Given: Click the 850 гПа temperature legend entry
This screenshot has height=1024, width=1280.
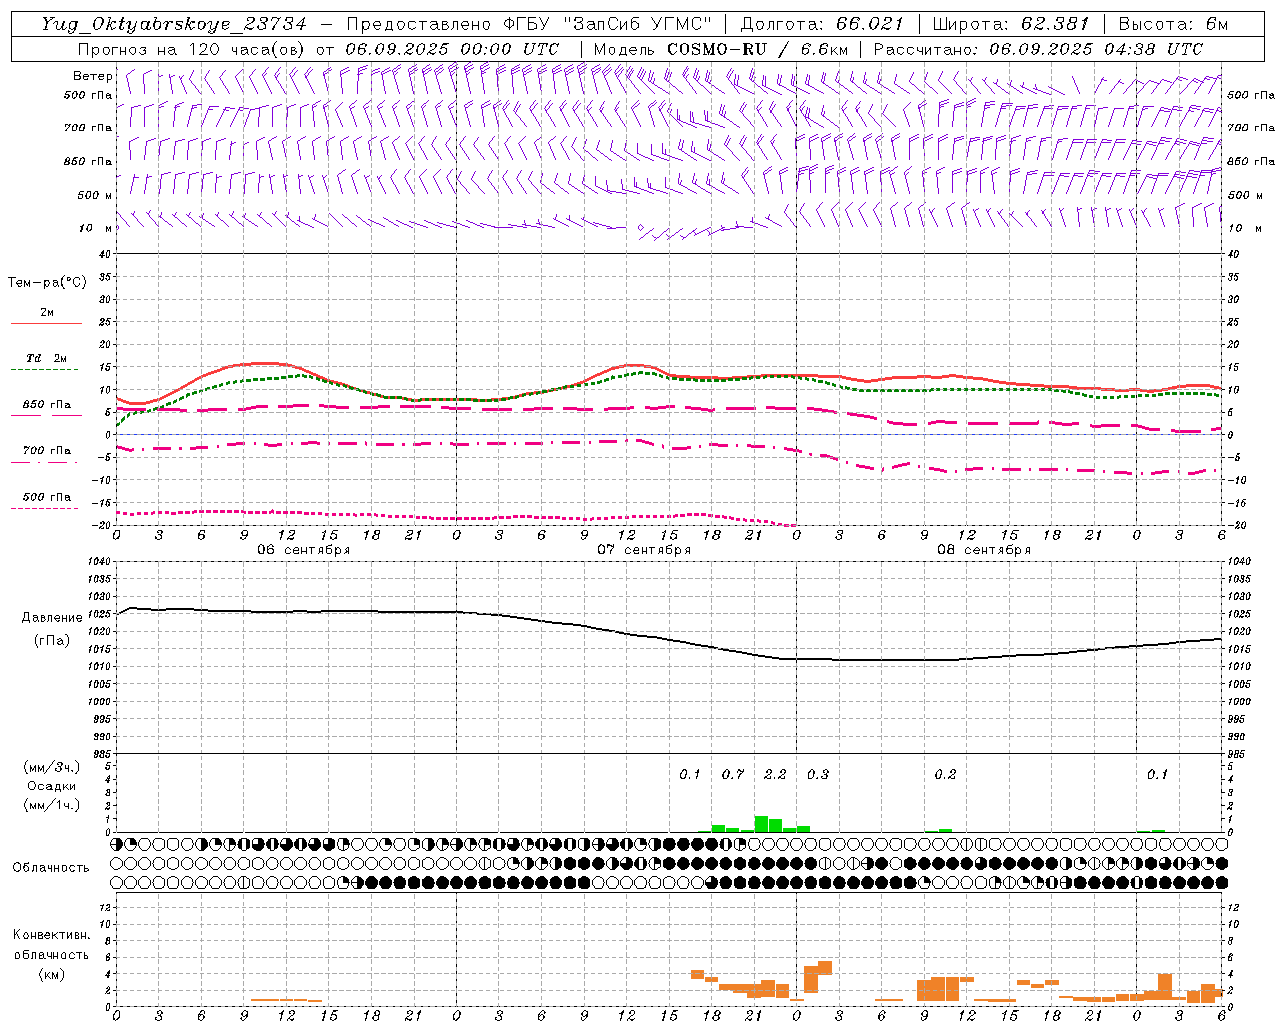Looking at the screenshot, I should [x=46, y=405].
